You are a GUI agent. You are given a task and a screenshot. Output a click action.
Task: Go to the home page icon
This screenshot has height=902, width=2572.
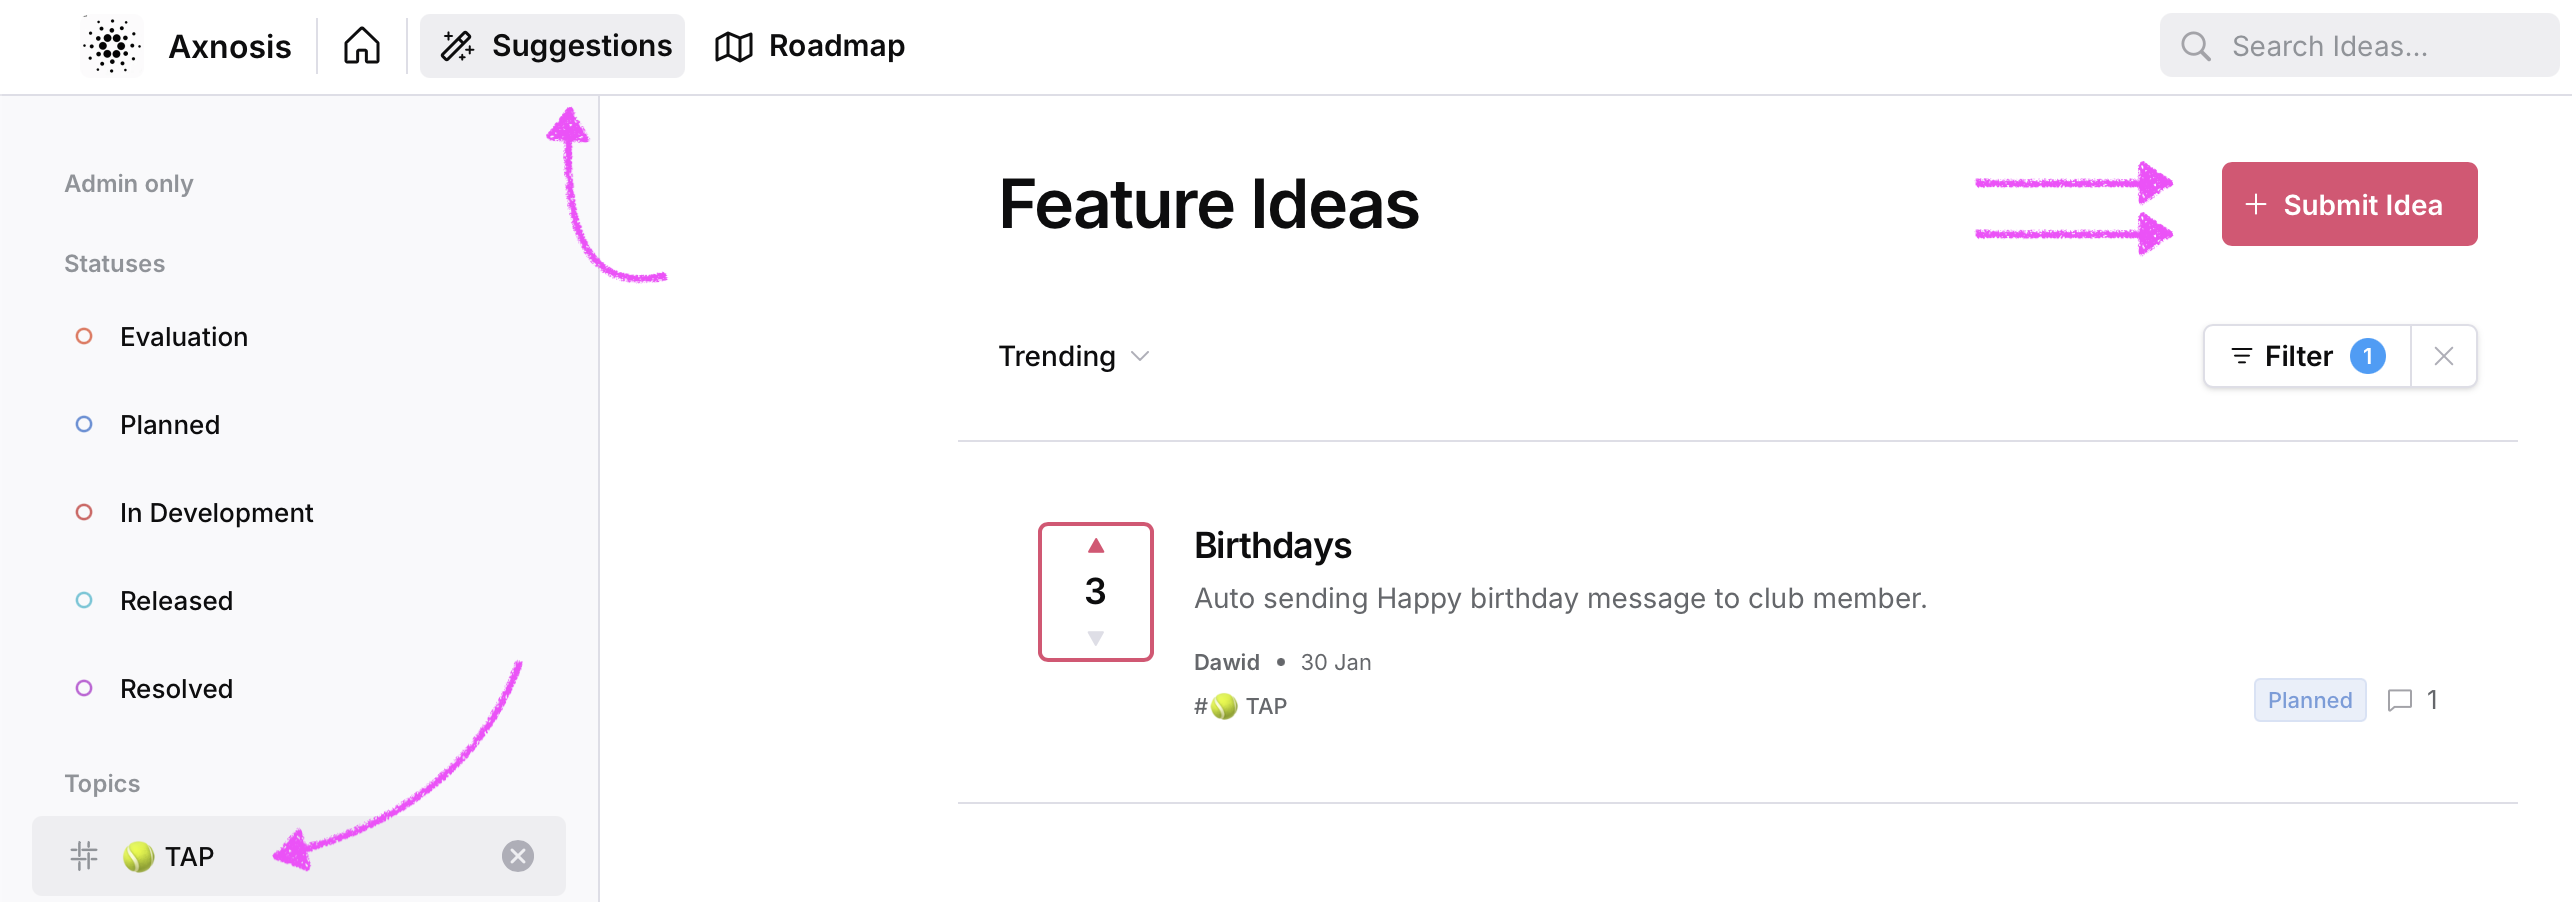point(362,46)
